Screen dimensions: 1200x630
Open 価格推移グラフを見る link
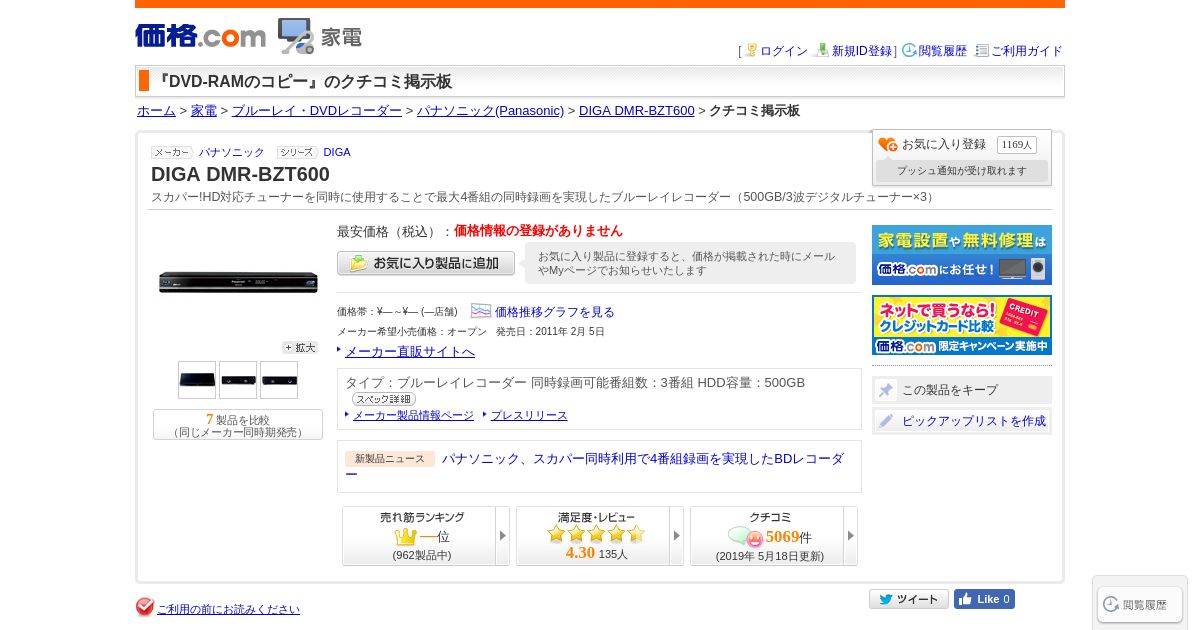point(555,312)
